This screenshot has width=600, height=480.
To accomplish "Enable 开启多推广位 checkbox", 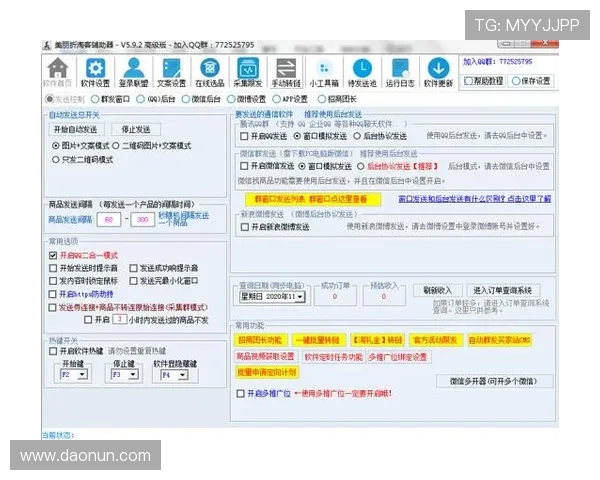I will click(241, 393).
